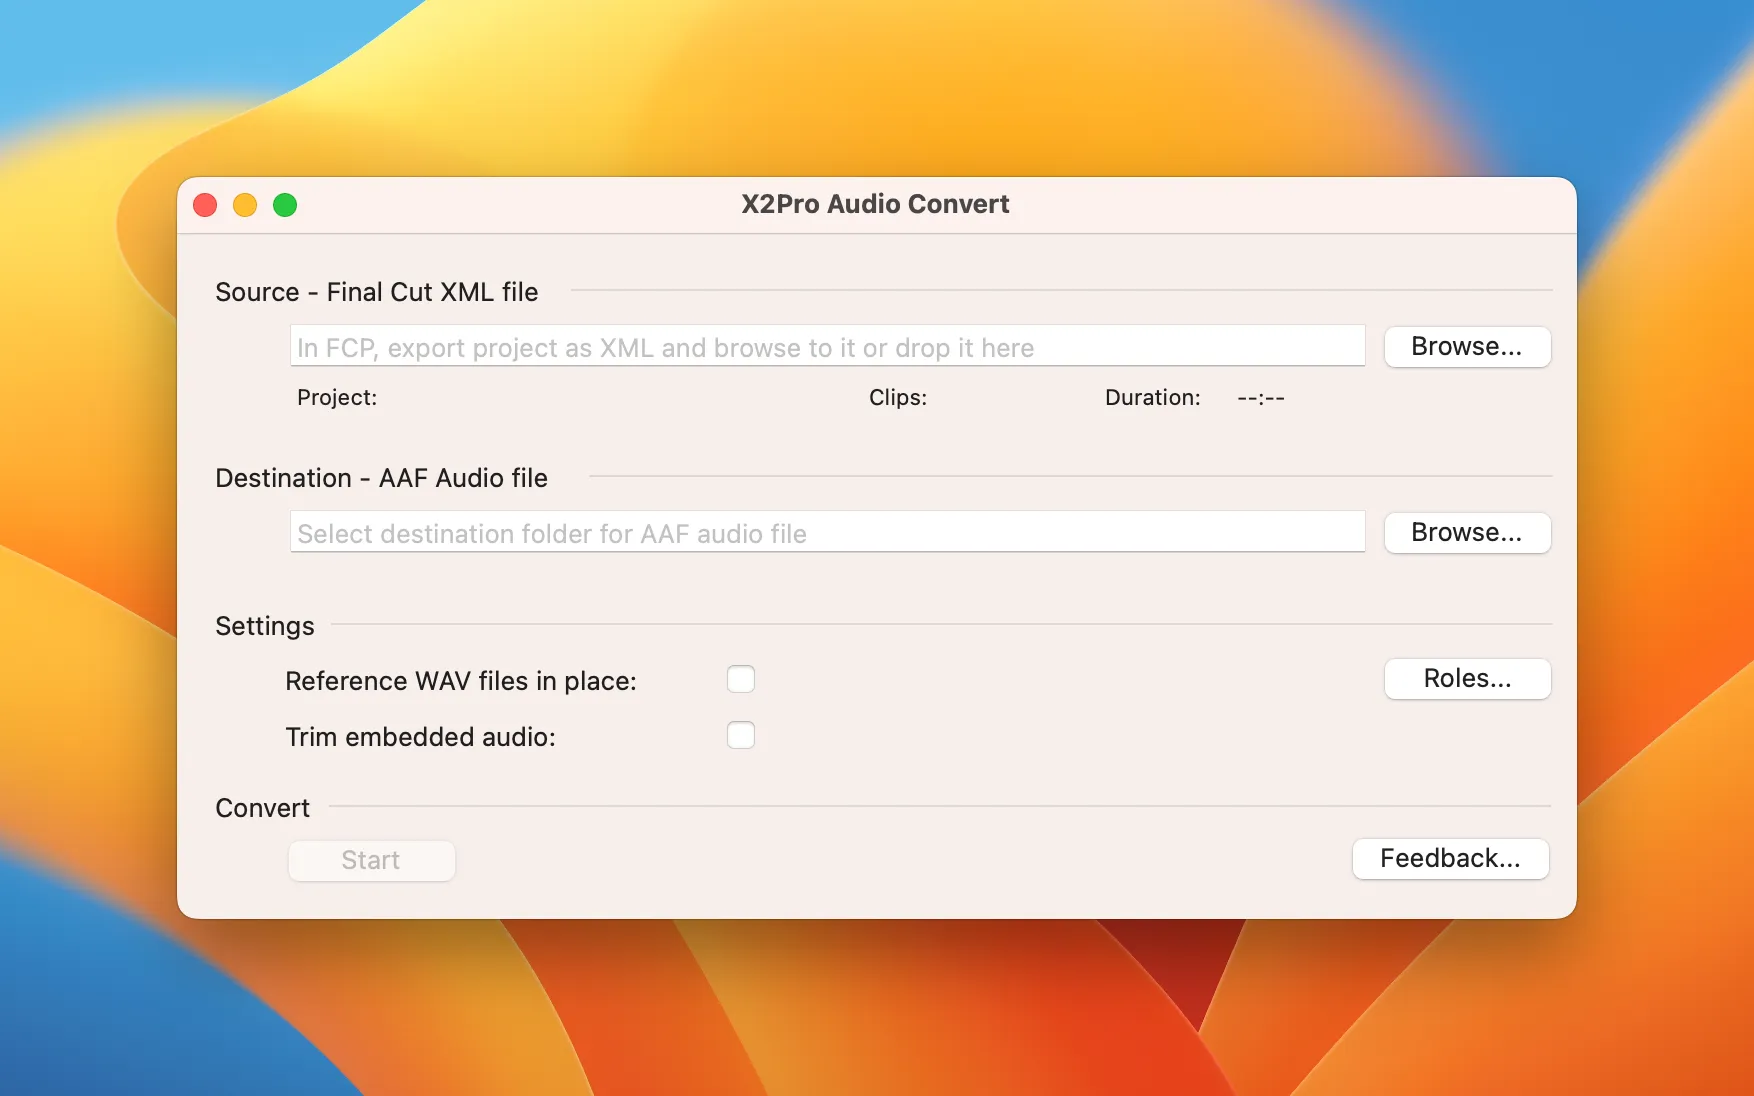The width and height of the screenshot is (1754, 1096).
Task: Maximize the window with the green button
Action: coord(285,205)
